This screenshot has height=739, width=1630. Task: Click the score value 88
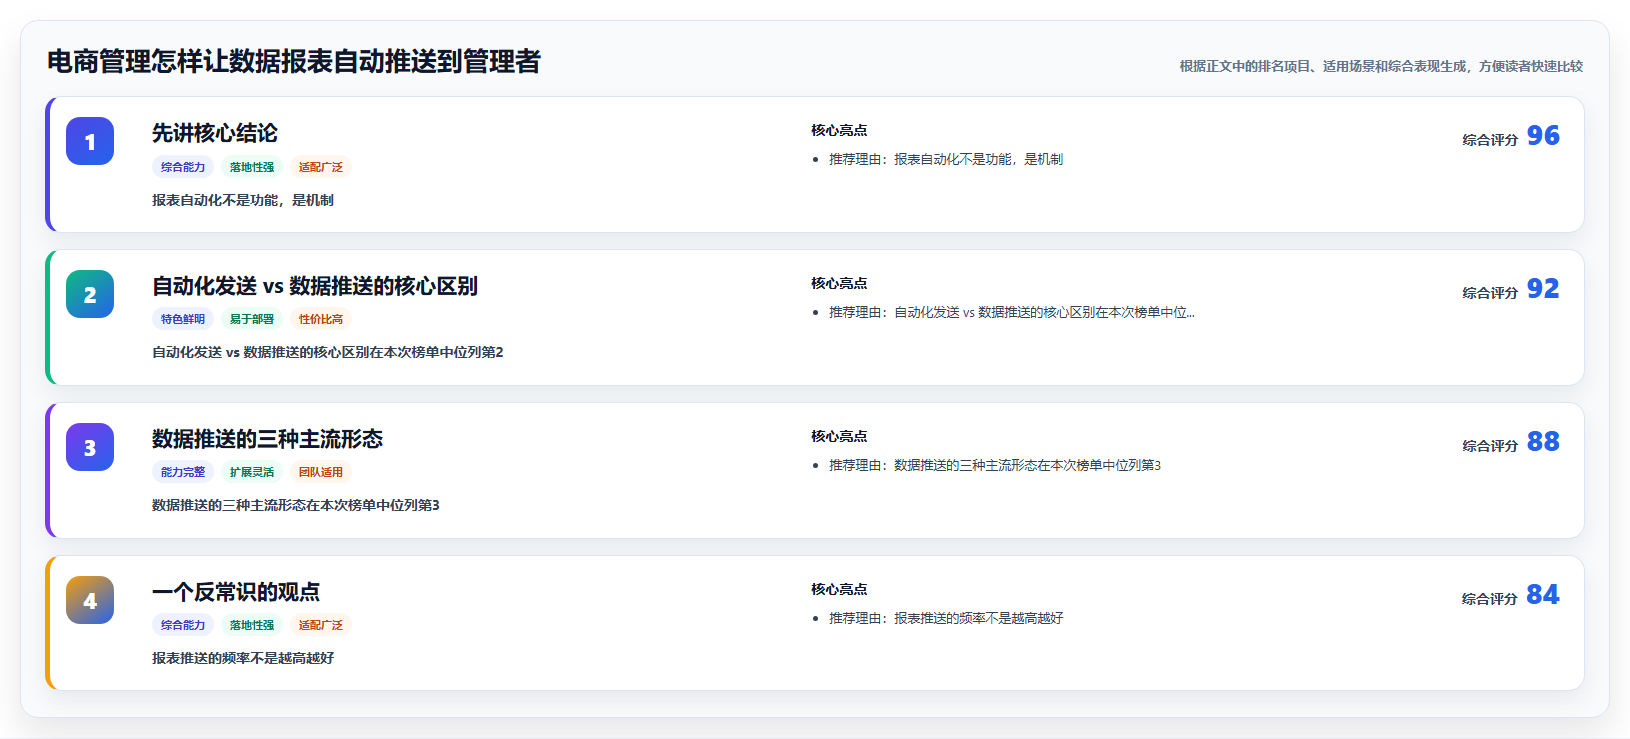pos(1543,442)
